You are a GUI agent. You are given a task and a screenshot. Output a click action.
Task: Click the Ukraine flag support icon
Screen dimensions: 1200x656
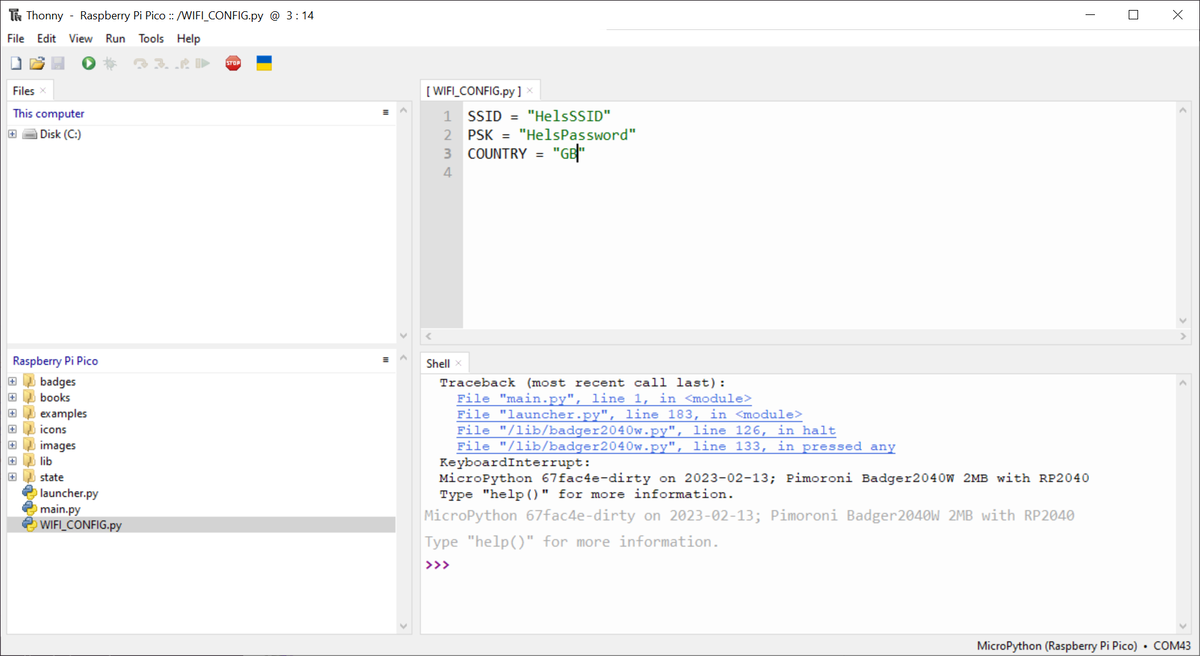tap(263, 62)
